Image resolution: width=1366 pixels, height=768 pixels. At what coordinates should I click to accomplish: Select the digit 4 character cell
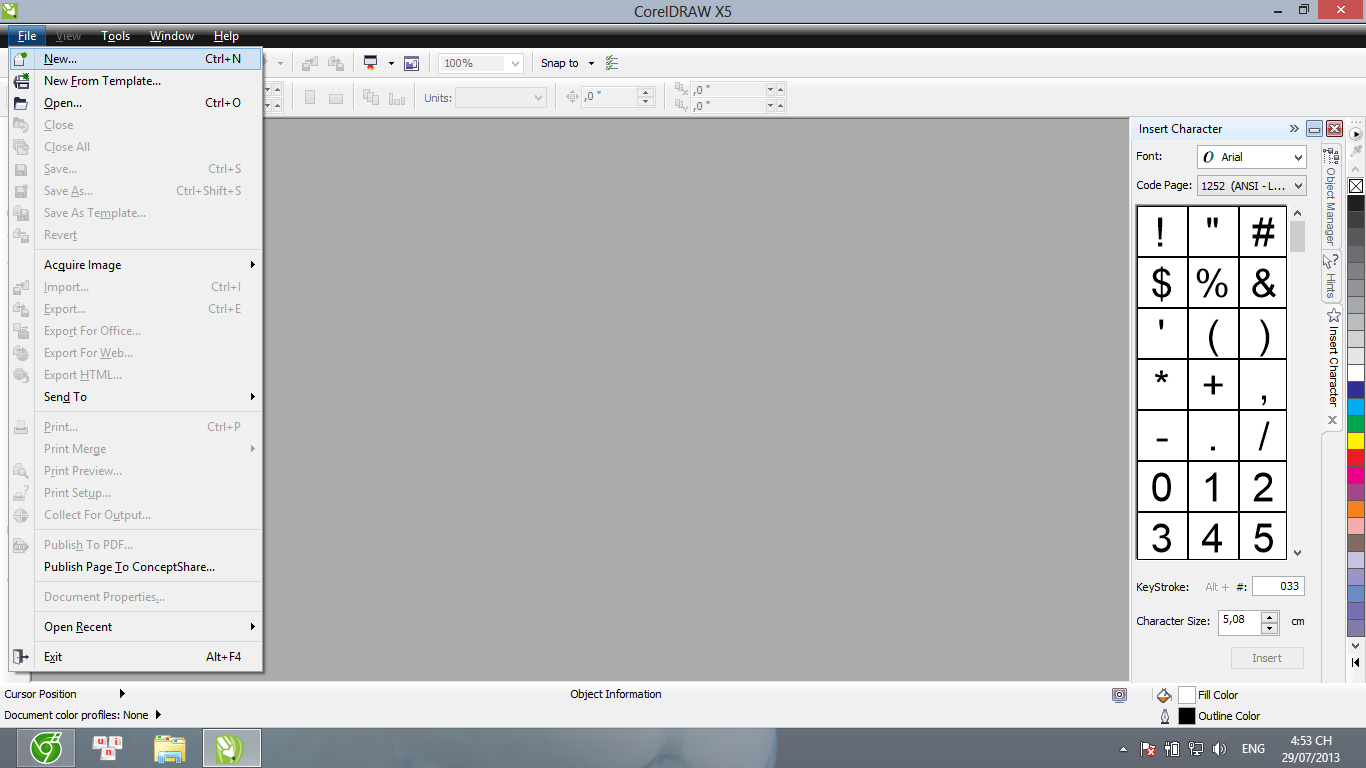click(x=1213, y=537)
